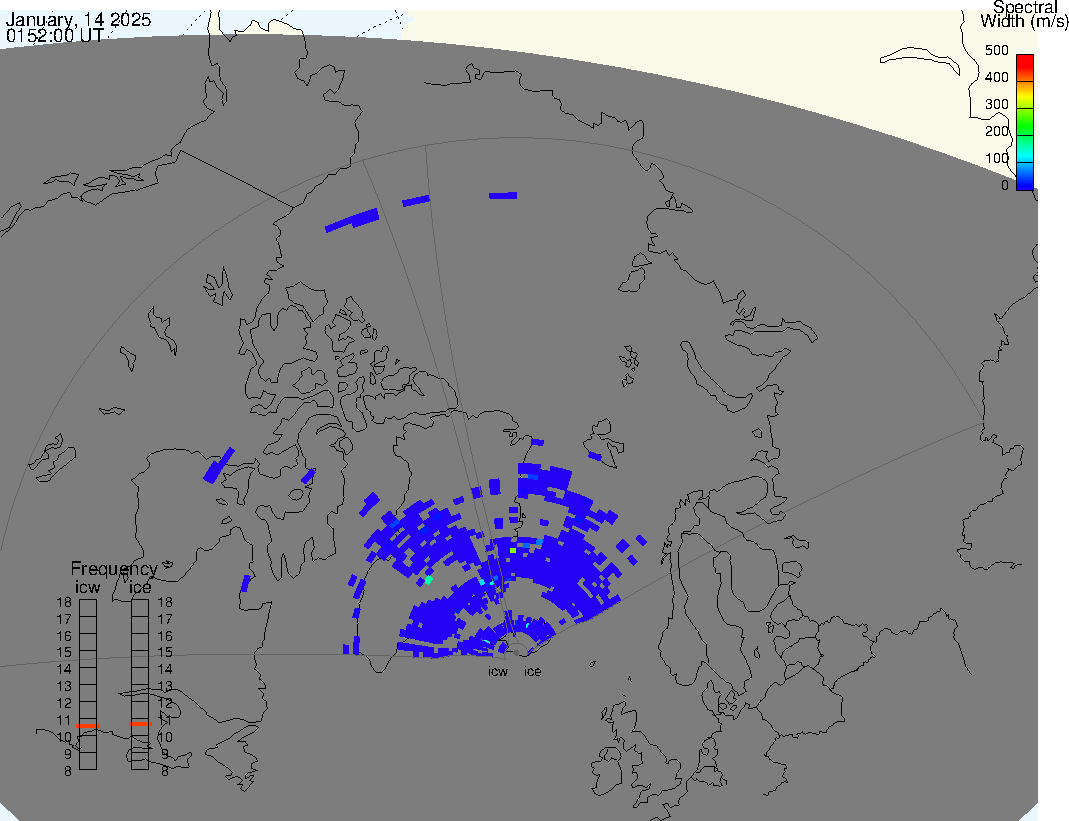The image size is (1069, 821).
Task: Click the '200' color scale label
Action: click(x=996, y=131)
